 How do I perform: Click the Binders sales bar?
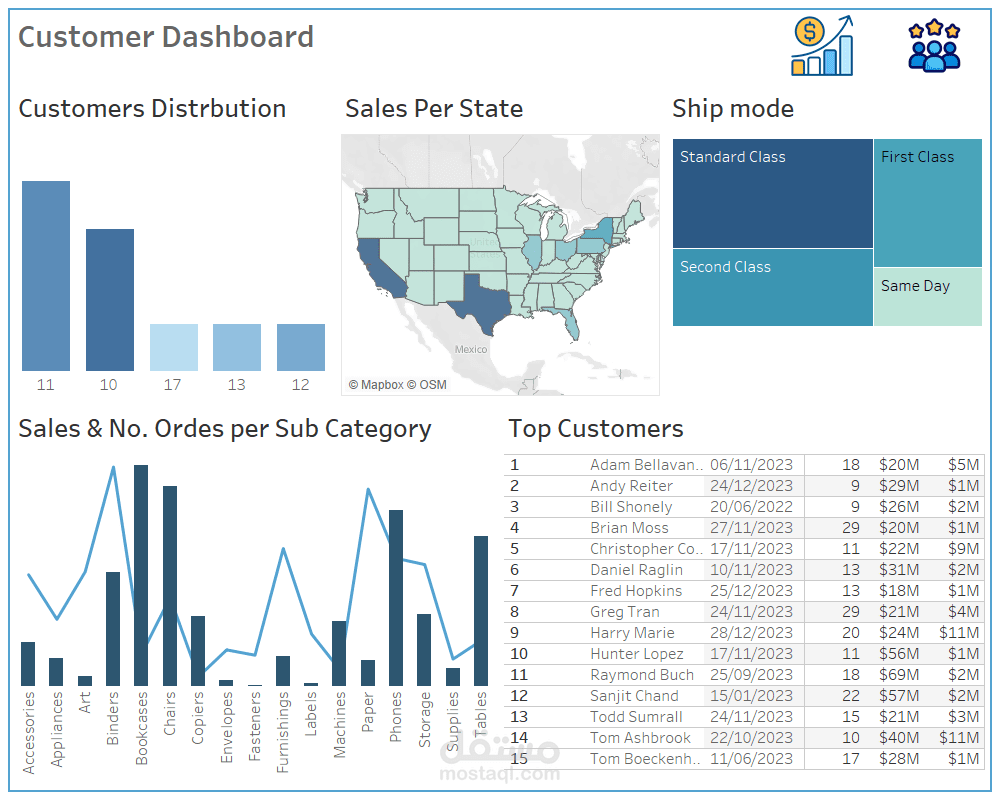click(x=113, y=629)
